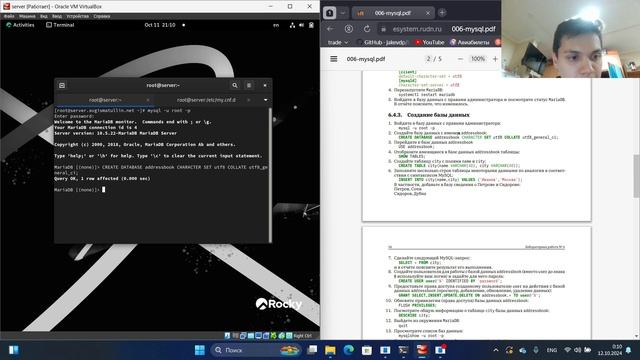Click the tray Wi-Fi network icon
Screen dimensions: 640x360
pyautogui.click(x=567, y=350)
